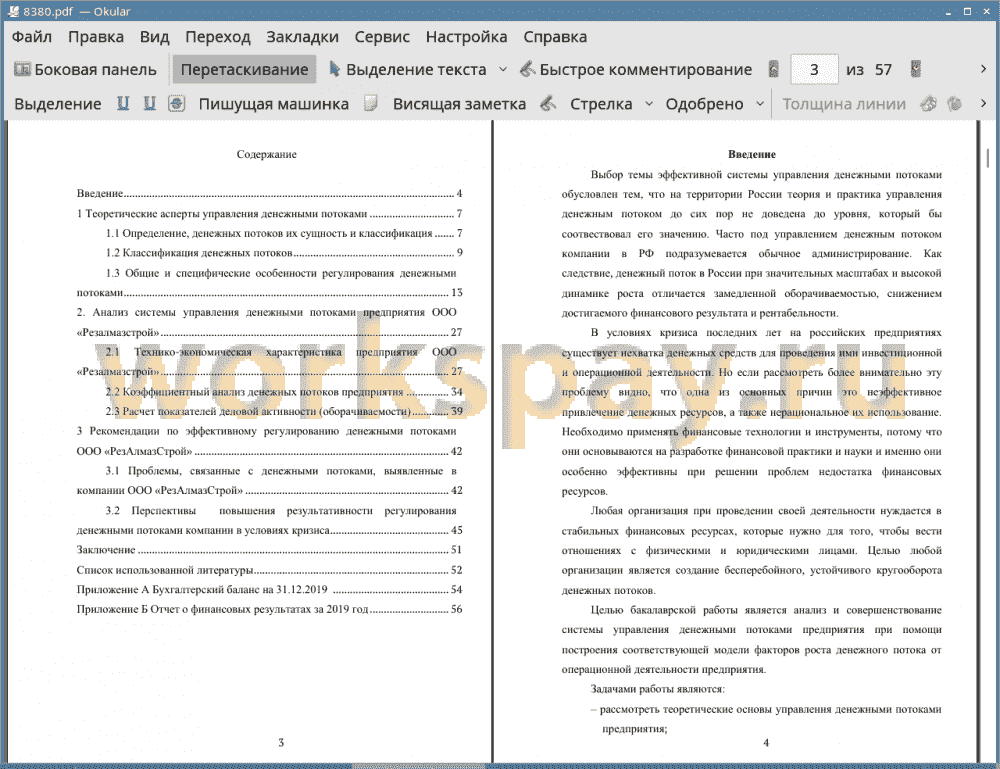This screenshot has width=1000, height=769.
Task: Click contents row 'Приложение Б Отчет о финансовых результатах'
Action: [269, 609]
